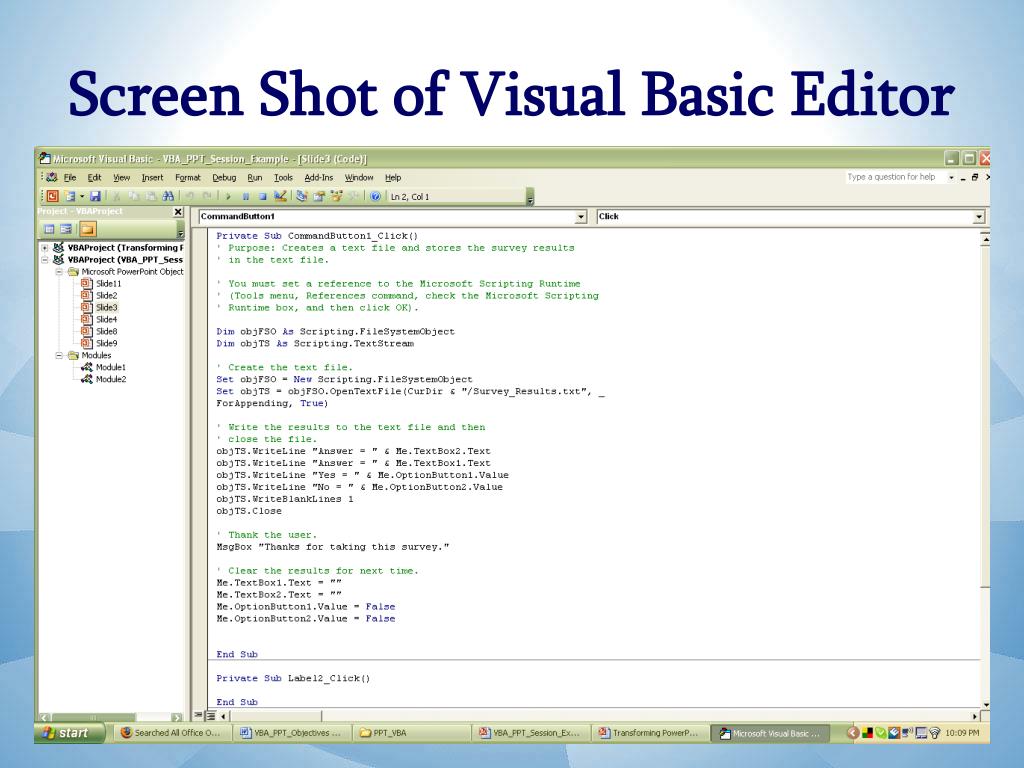Open Project Explorer from the toolbar icon
1024x768 pixels.
pos(302,196)
